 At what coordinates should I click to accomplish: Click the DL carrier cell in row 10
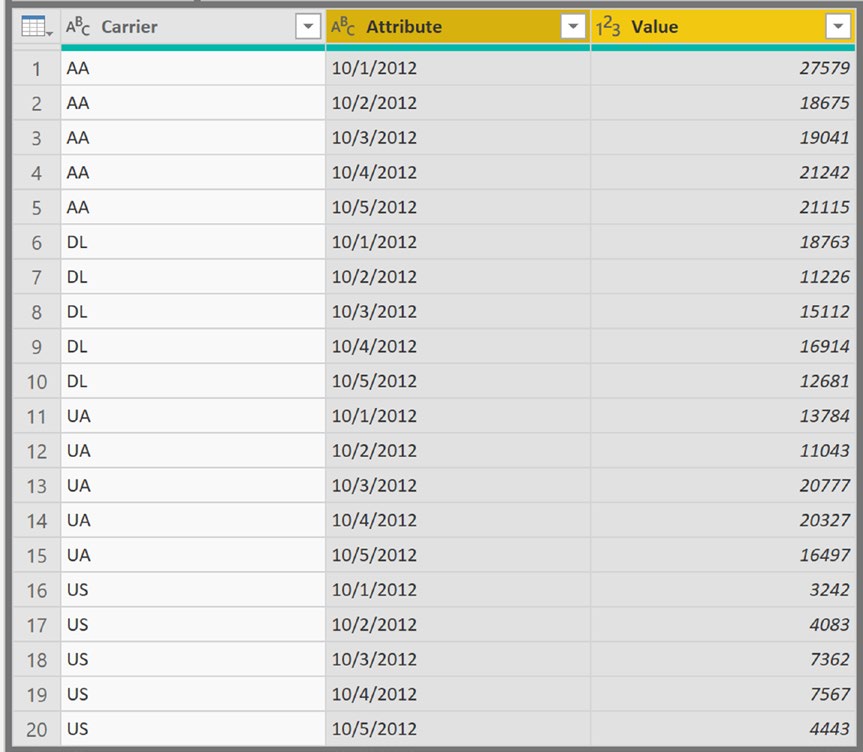[193, 382]
